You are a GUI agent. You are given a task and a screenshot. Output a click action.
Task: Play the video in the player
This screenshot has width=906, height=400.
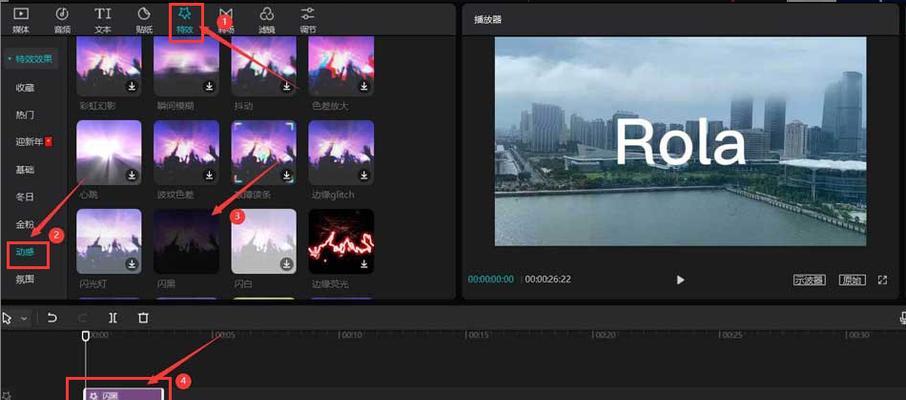click(x=681, y=280)
